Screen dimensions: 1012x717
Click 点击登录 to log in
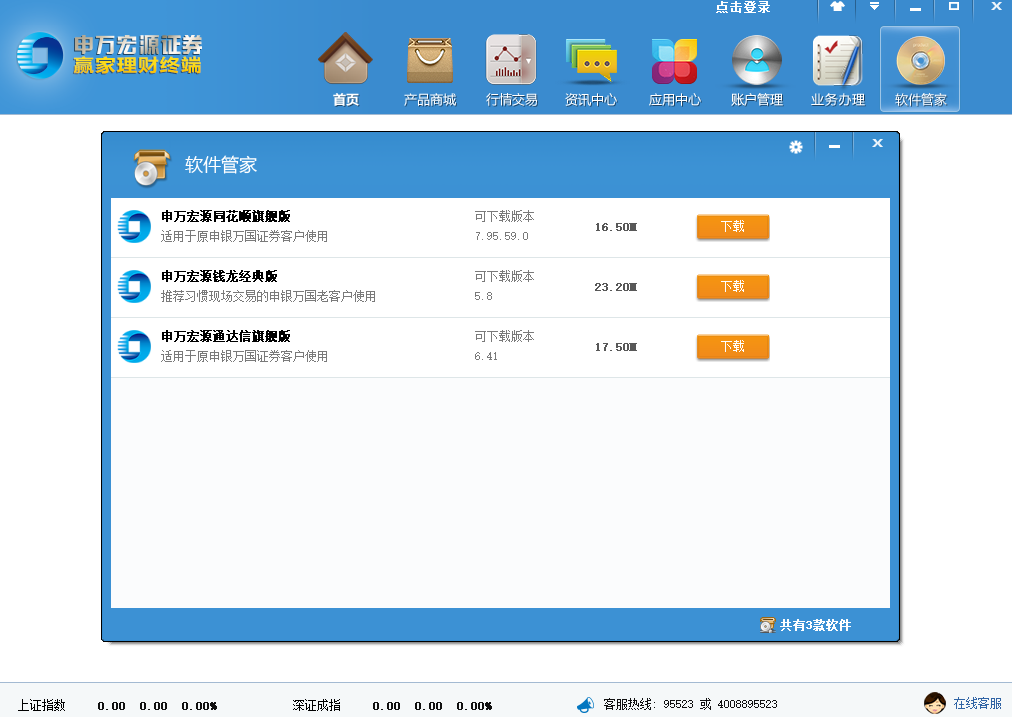(743, 7)
